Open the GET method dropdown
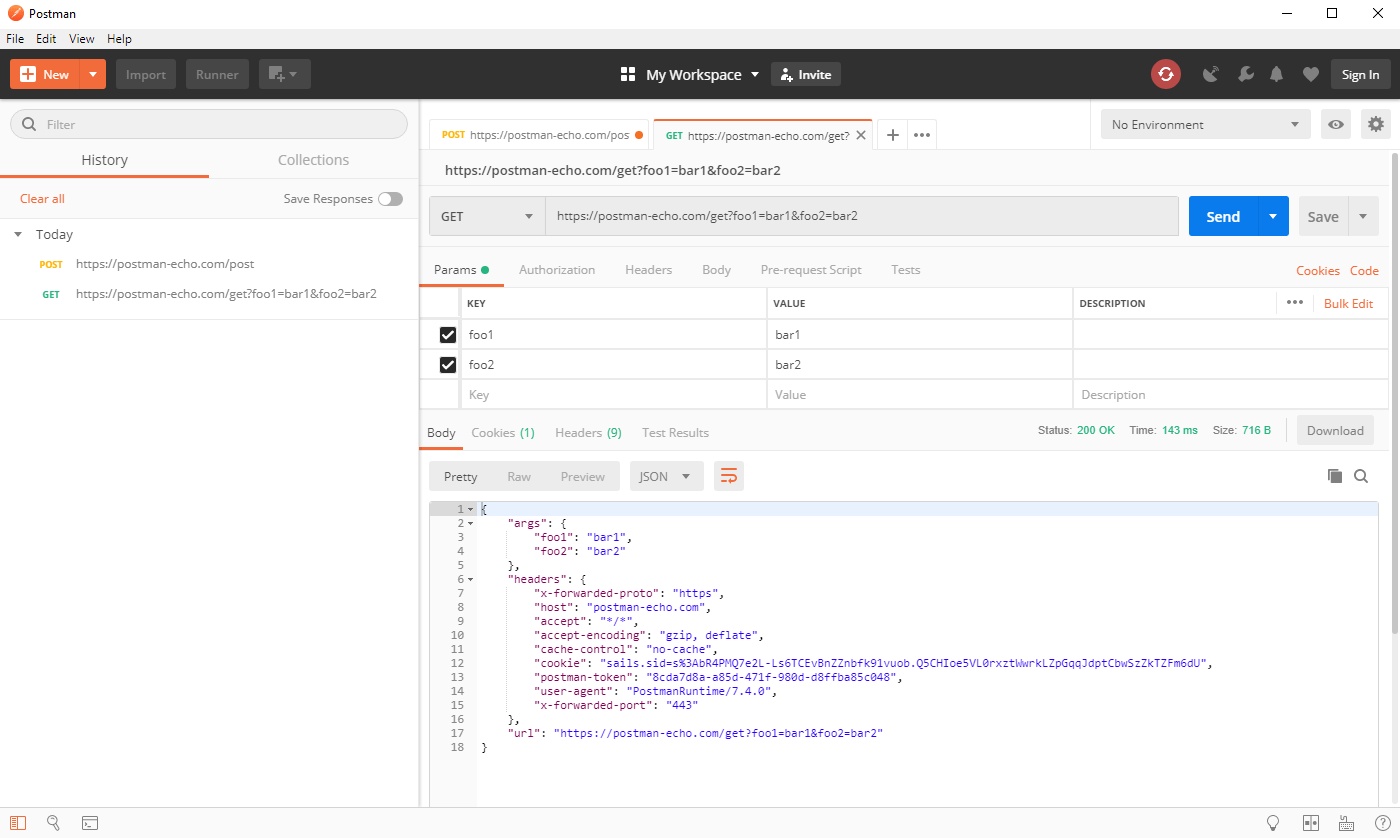This screenshot has height=838, width=1400. pyautogui.click(x=487, y=216)
